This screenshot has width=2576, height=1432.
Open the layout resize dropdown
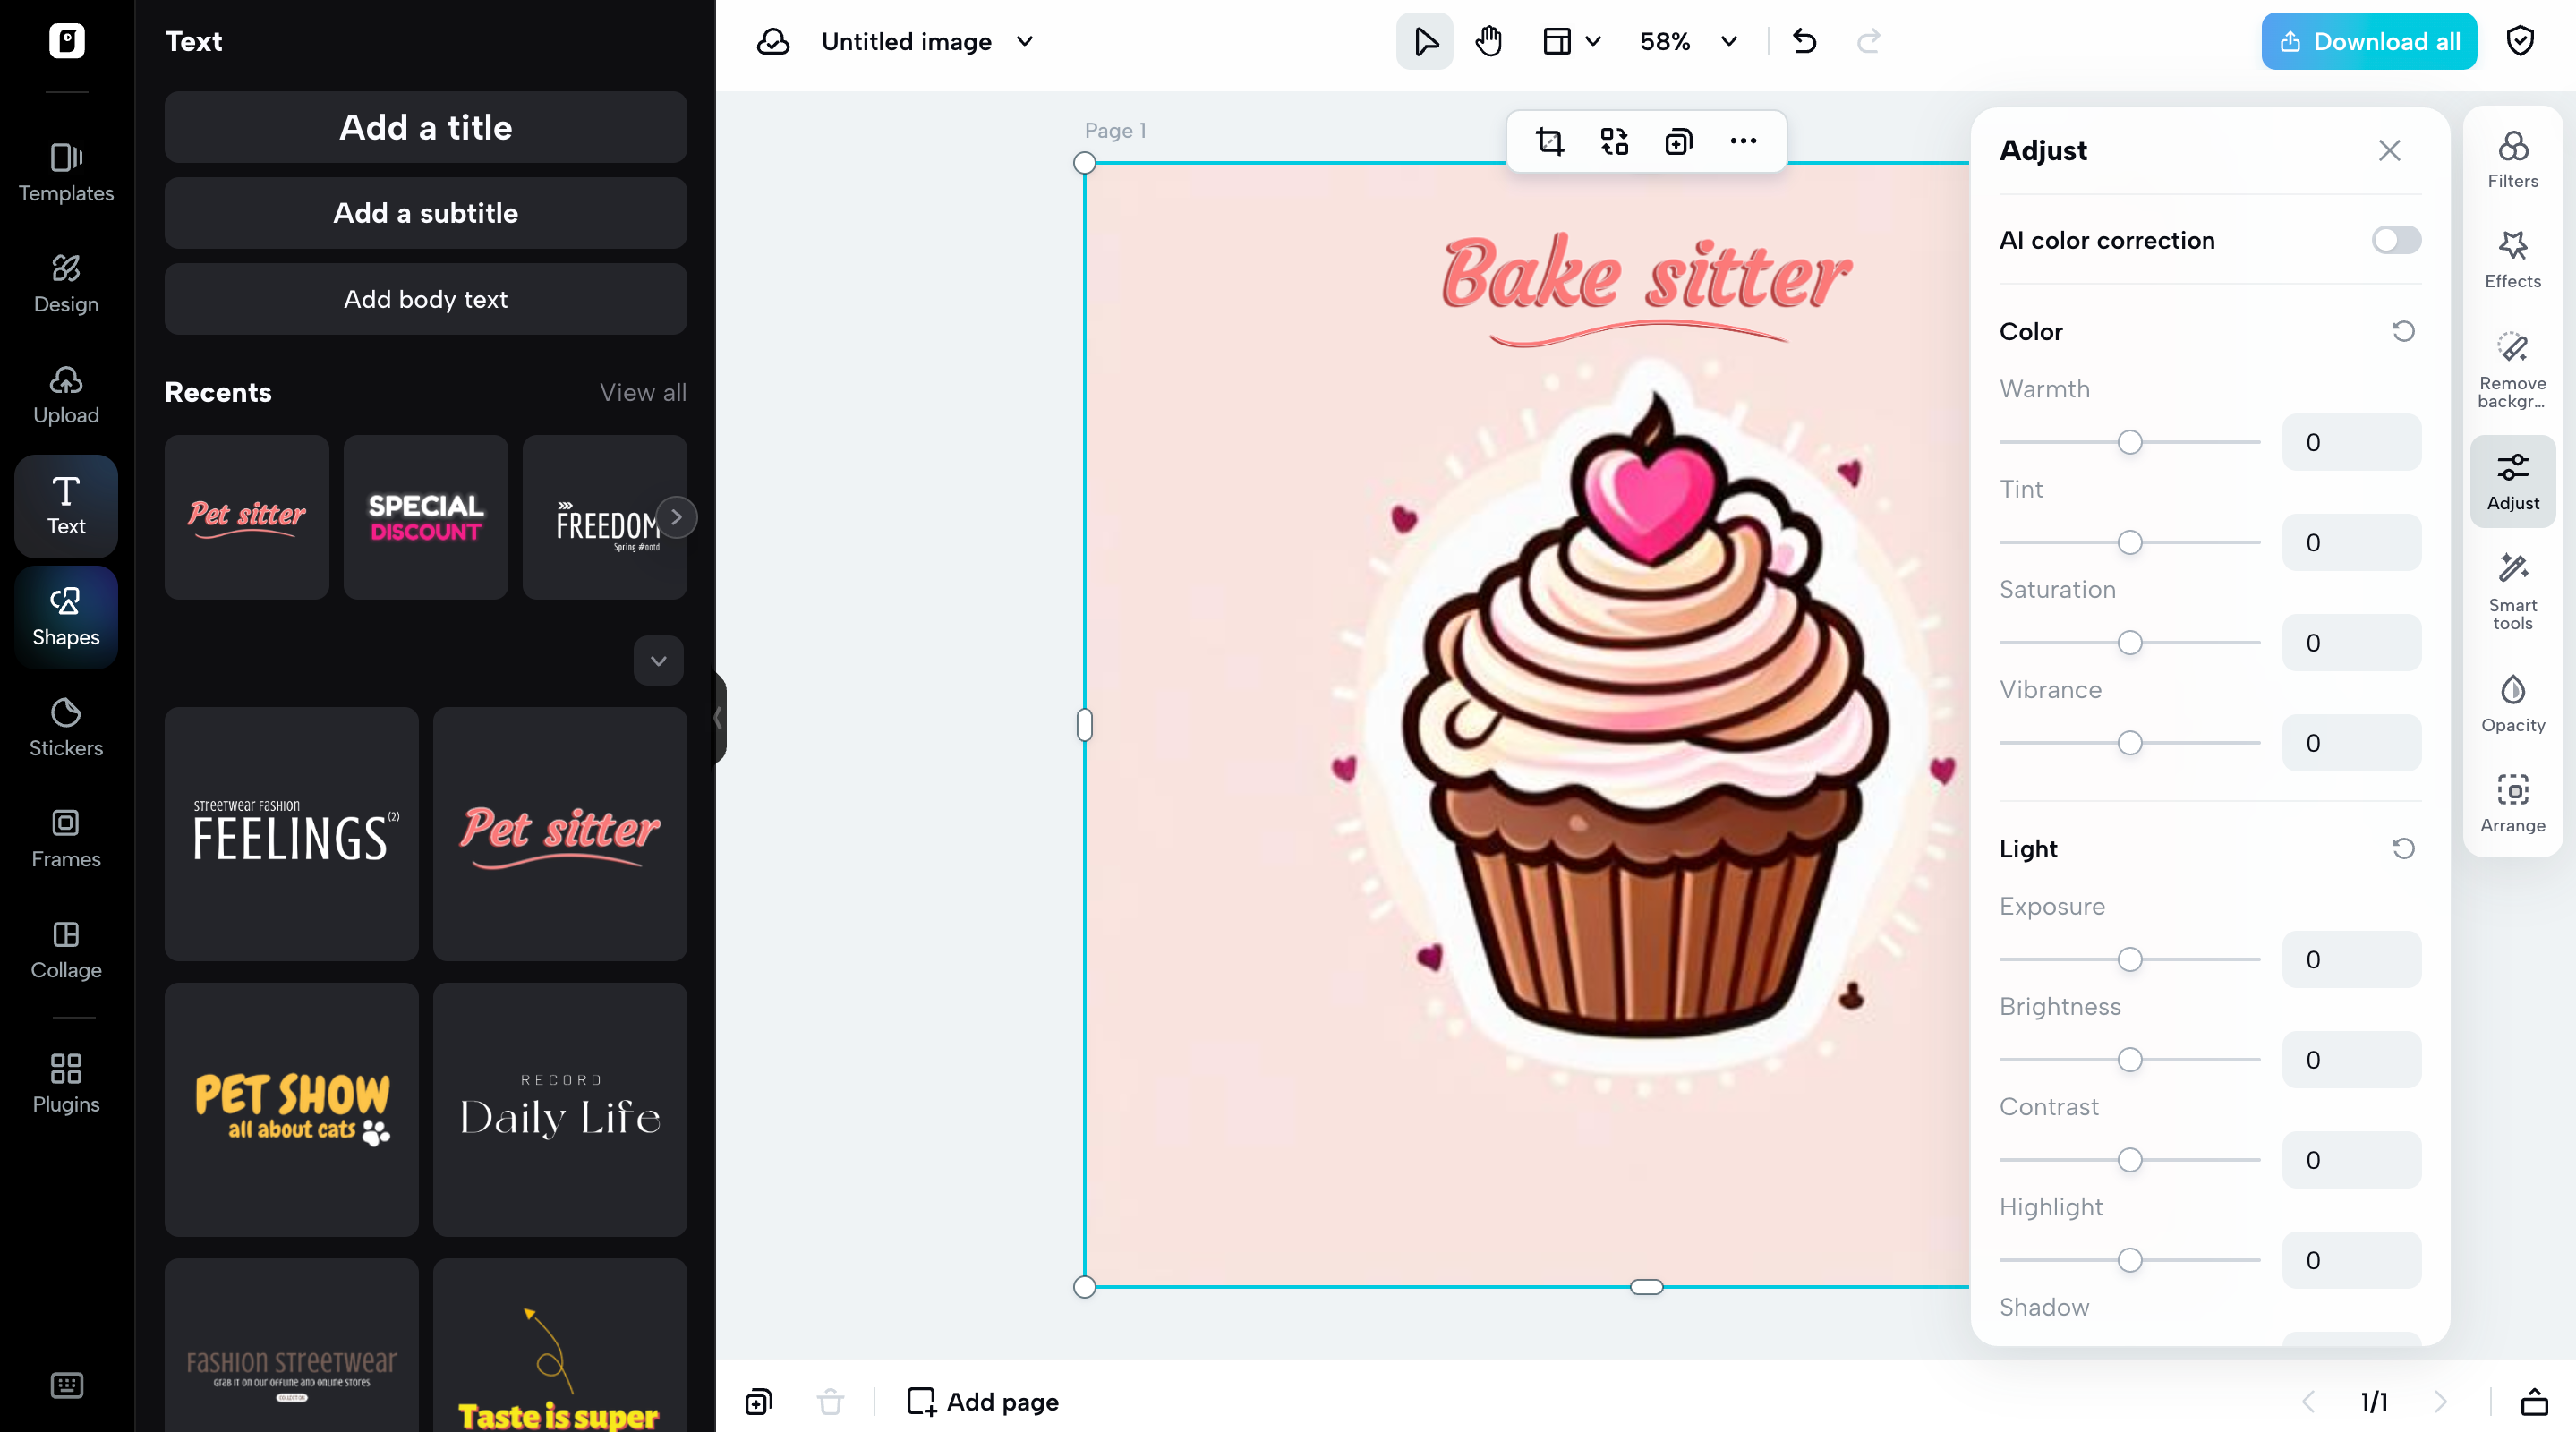click(x=1572, y=41)
